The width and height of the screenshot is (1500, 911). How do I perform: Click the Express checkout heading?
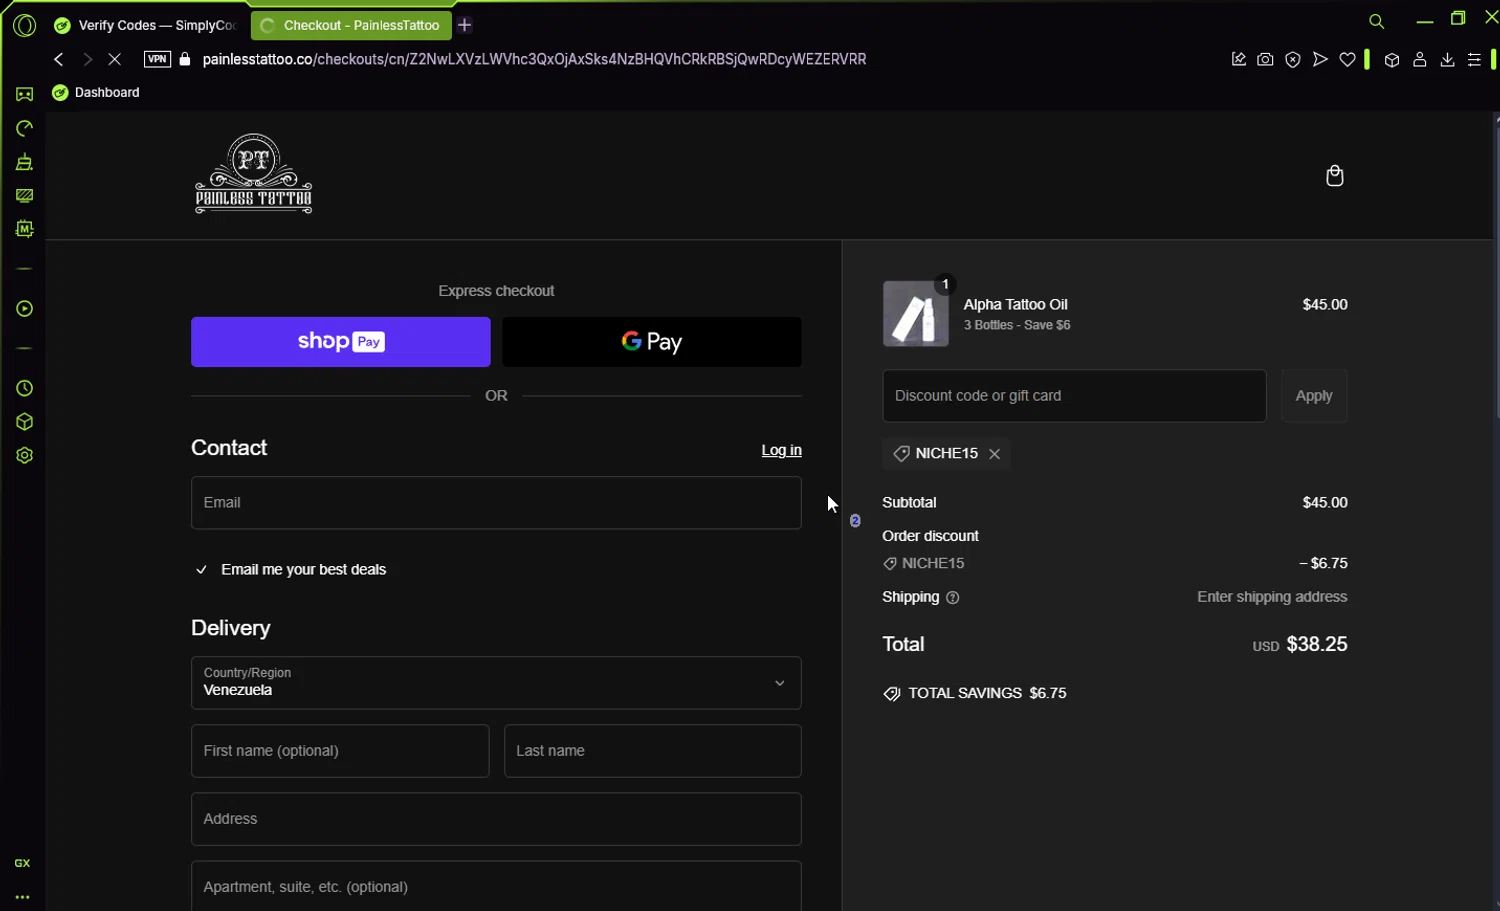496,291
